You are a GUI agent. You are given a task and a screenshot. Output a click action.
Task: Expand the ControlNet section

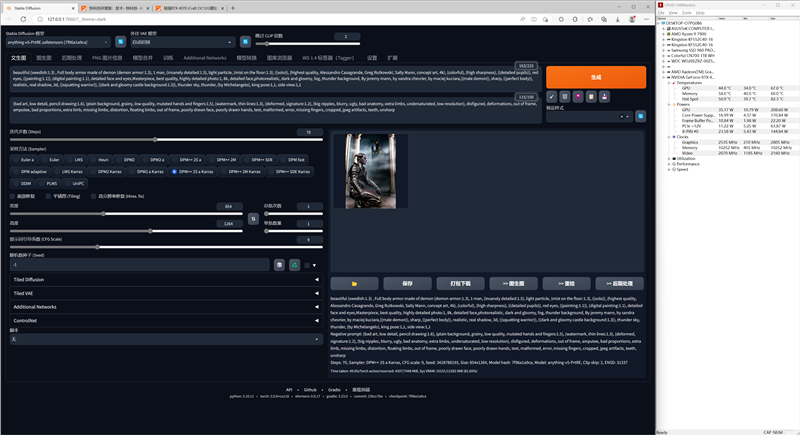click(x=166, y=321)
